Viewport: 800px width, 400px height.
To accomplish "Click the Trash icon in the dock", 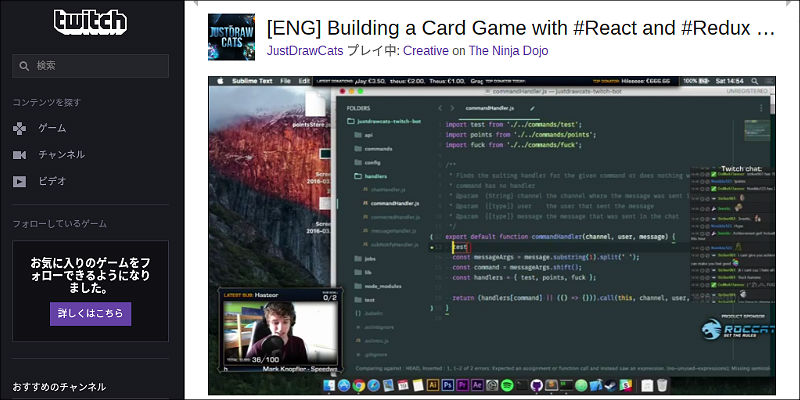I will (x=662, y=385).
